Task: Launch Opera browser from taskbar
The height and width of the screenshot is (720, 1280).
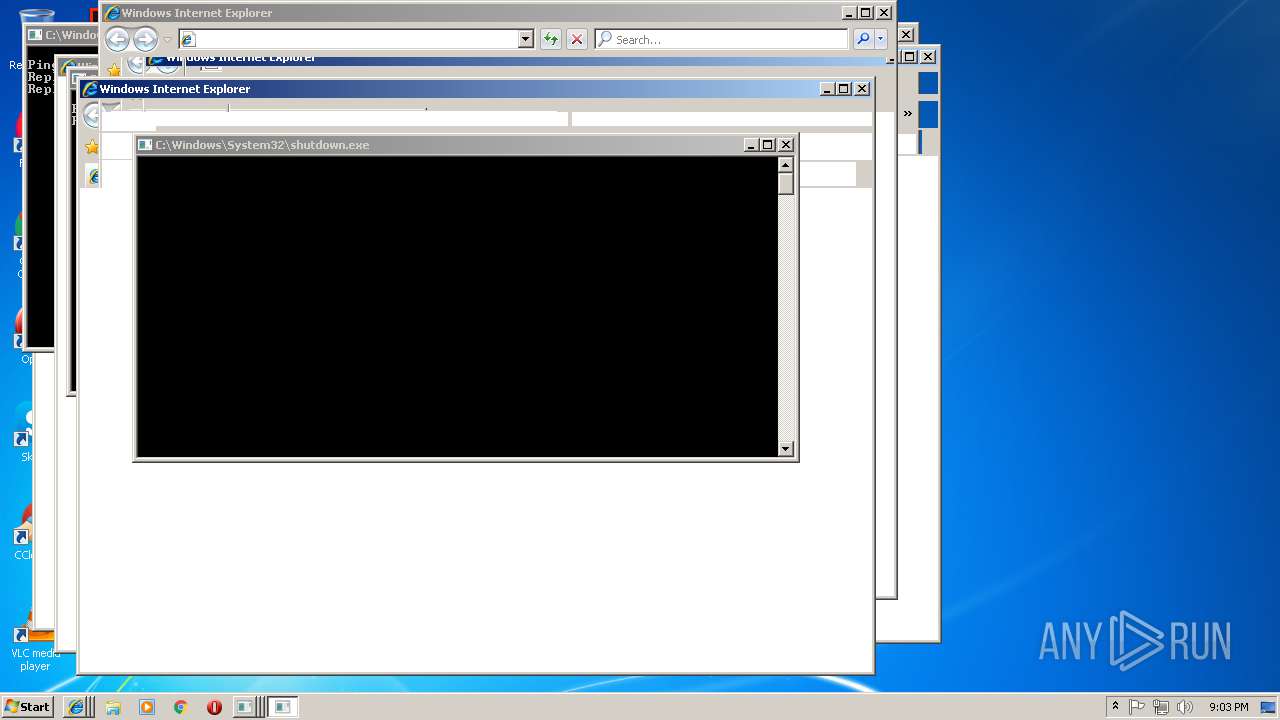Action: [x=214, y=707]
